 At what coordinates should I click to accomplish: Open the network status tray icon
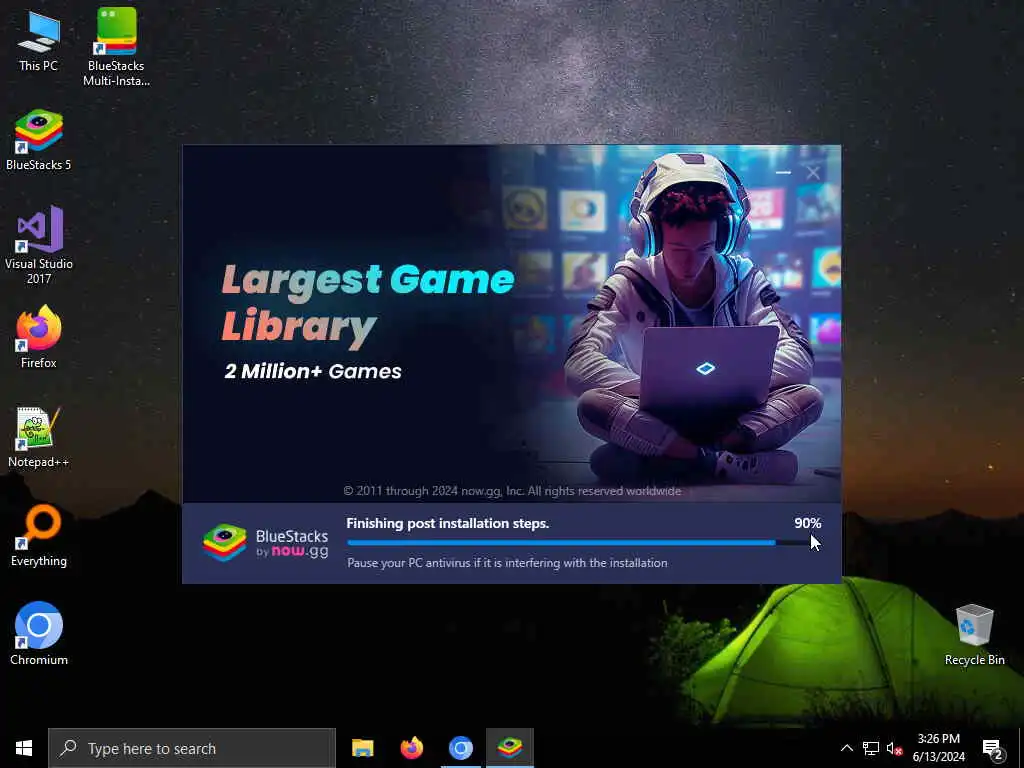click(x=871, y=748)
